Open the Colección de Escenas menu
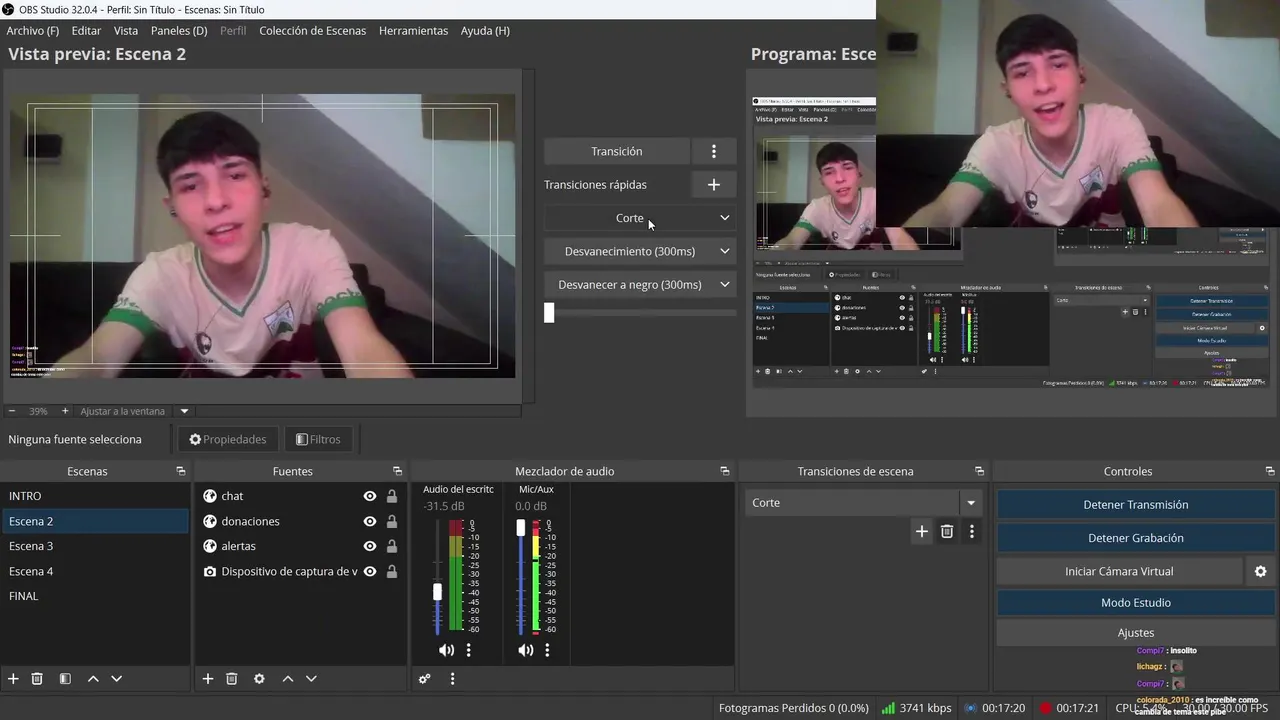 click(312, 31)
